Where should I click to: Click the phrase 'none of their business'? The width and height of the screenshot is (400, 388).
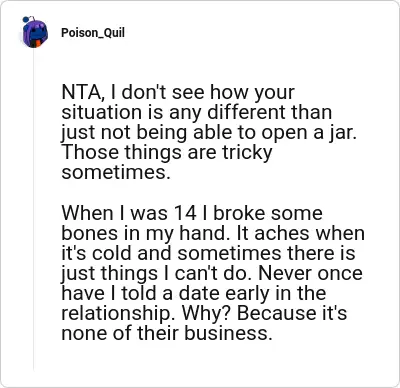tap(165, 333)
